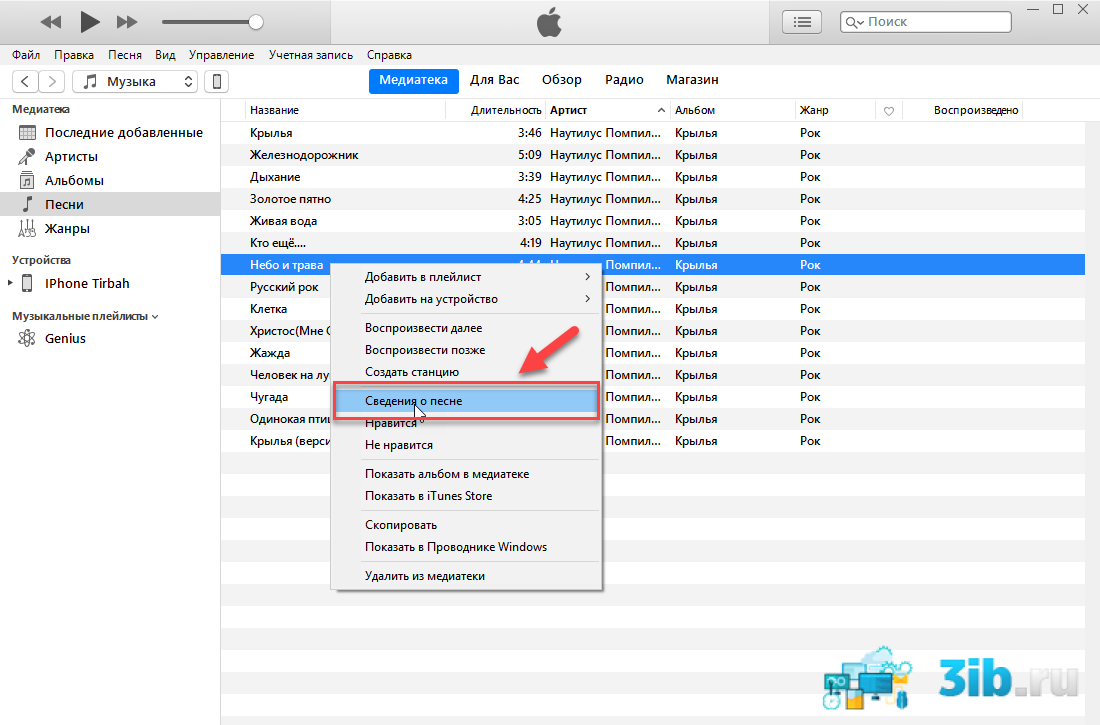
Task: Sort by the Название column header
Action: coord(345,110)
